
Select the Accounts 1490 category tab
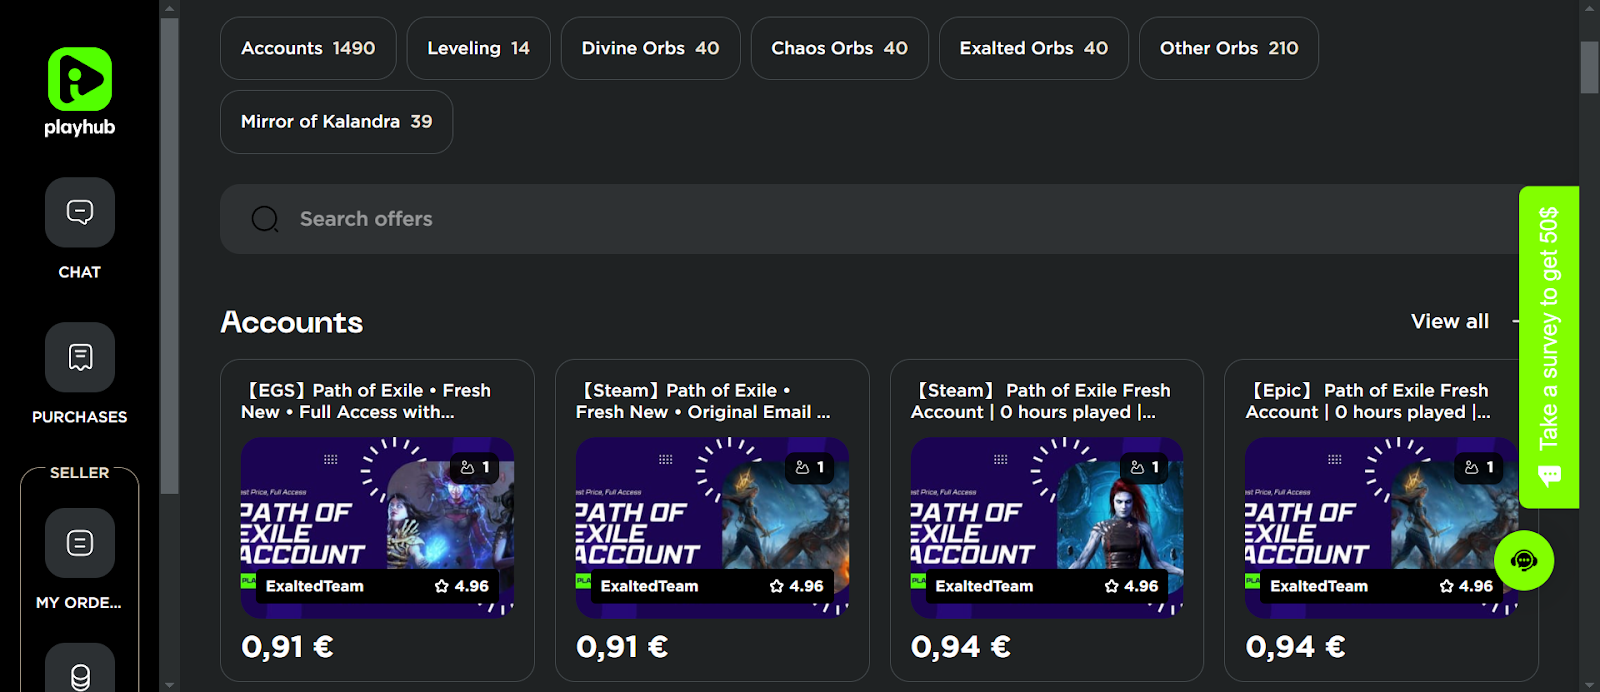pos(308,48)
